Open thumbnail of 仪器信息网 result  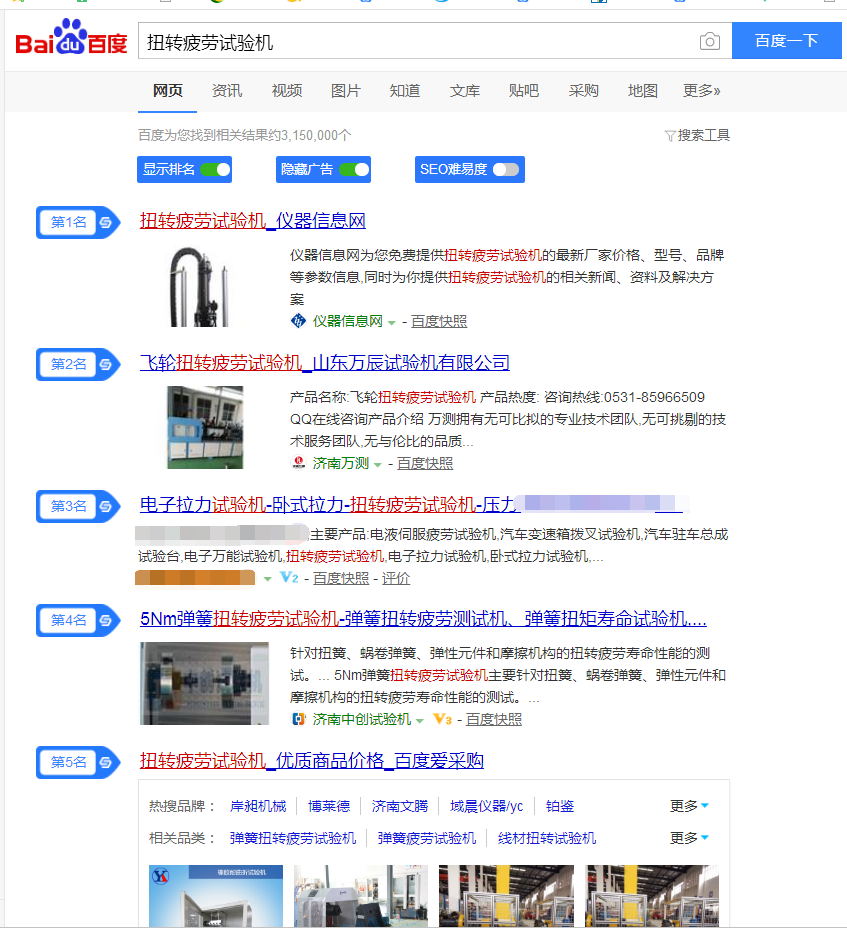(200, 286)
